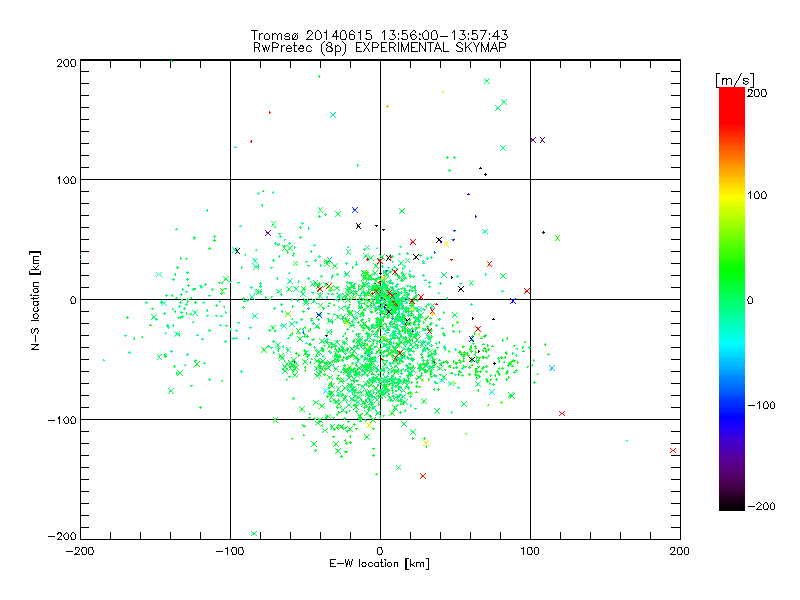Click the 'E-W location [km]' axis label
The width and height of the screenshot is (800, 600).
pos(379,564)
